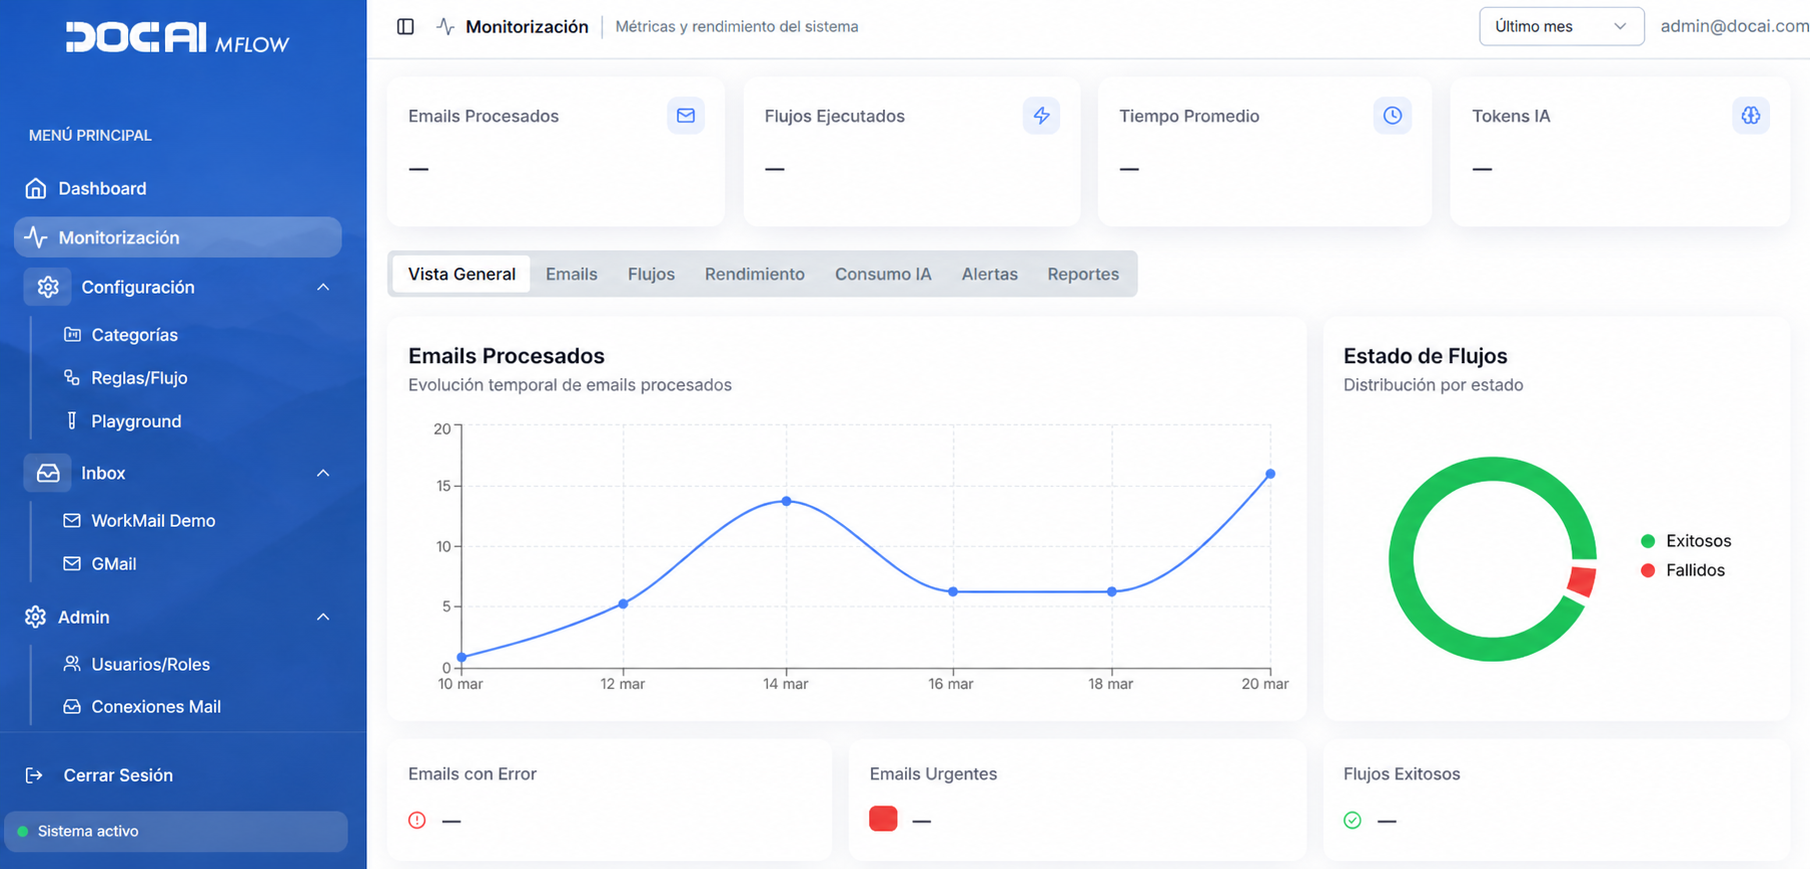The height and width of the screenshot is (869, 1810).
Task: Click the brain icon on Tokens IA card
Action: click(x=1751, y=116)
